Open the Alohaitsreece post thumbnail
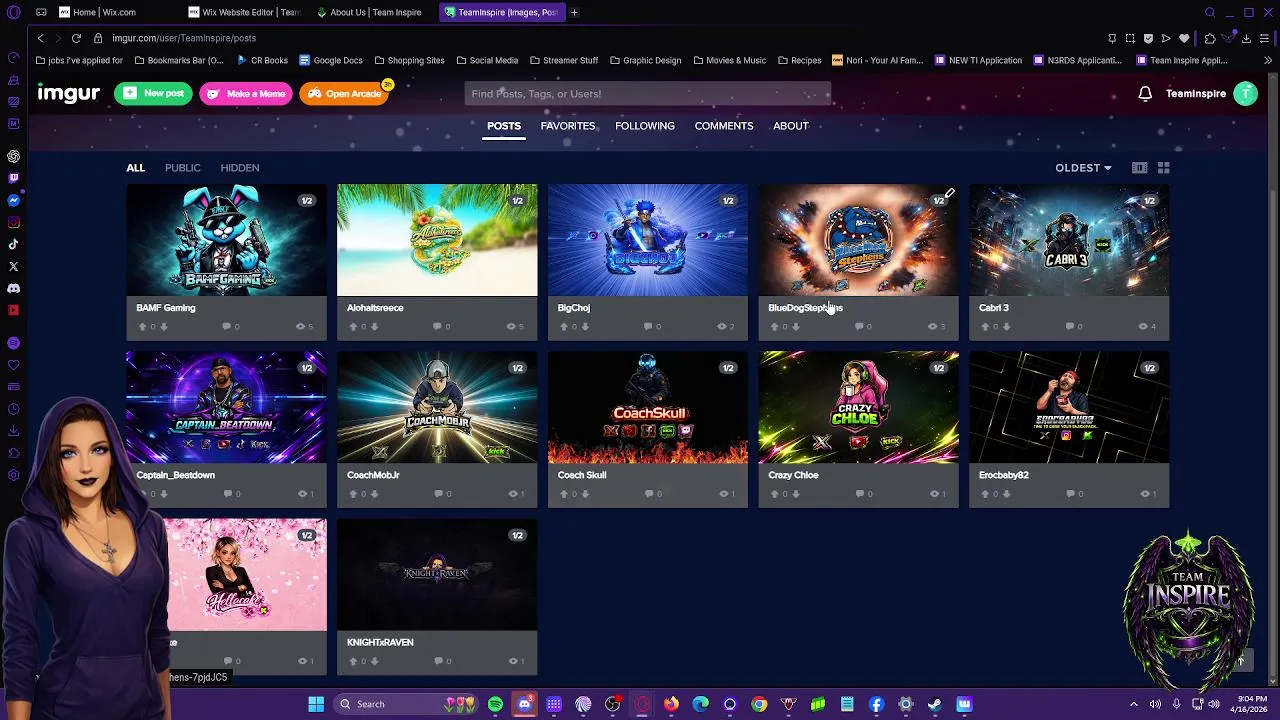The image size is (1280, 720). 437,240
